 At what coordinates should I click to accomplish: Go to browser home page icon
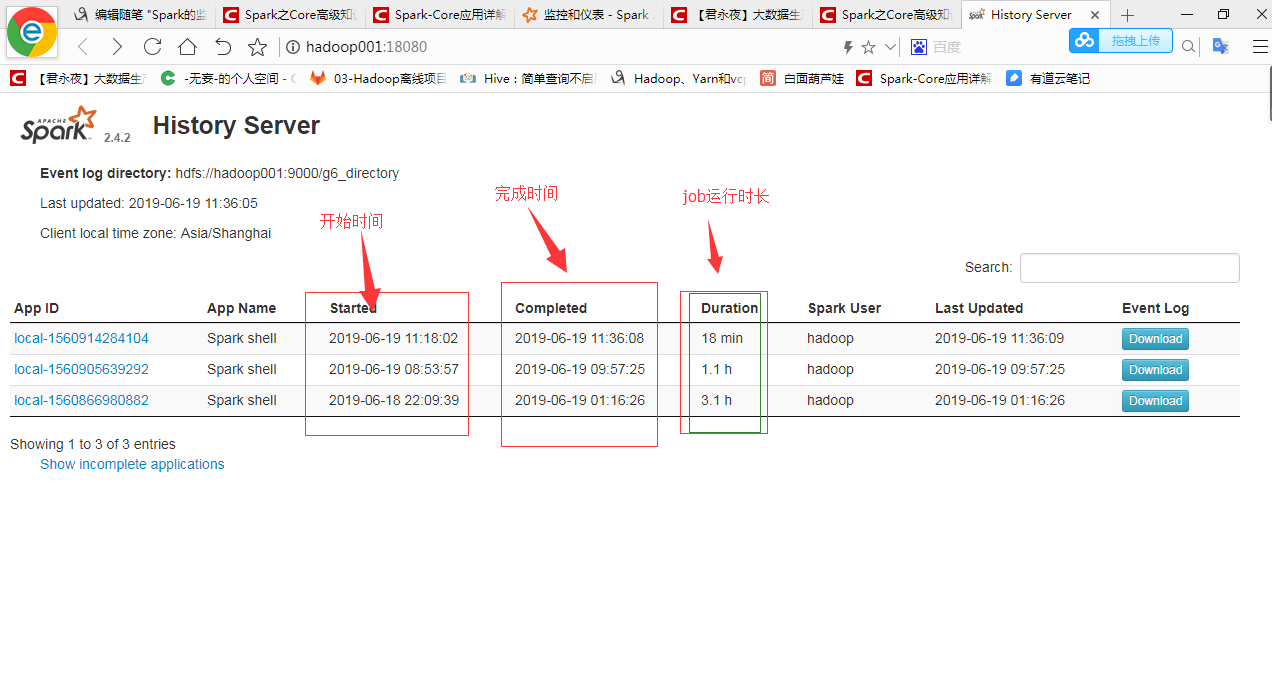[x=187, y=47]
